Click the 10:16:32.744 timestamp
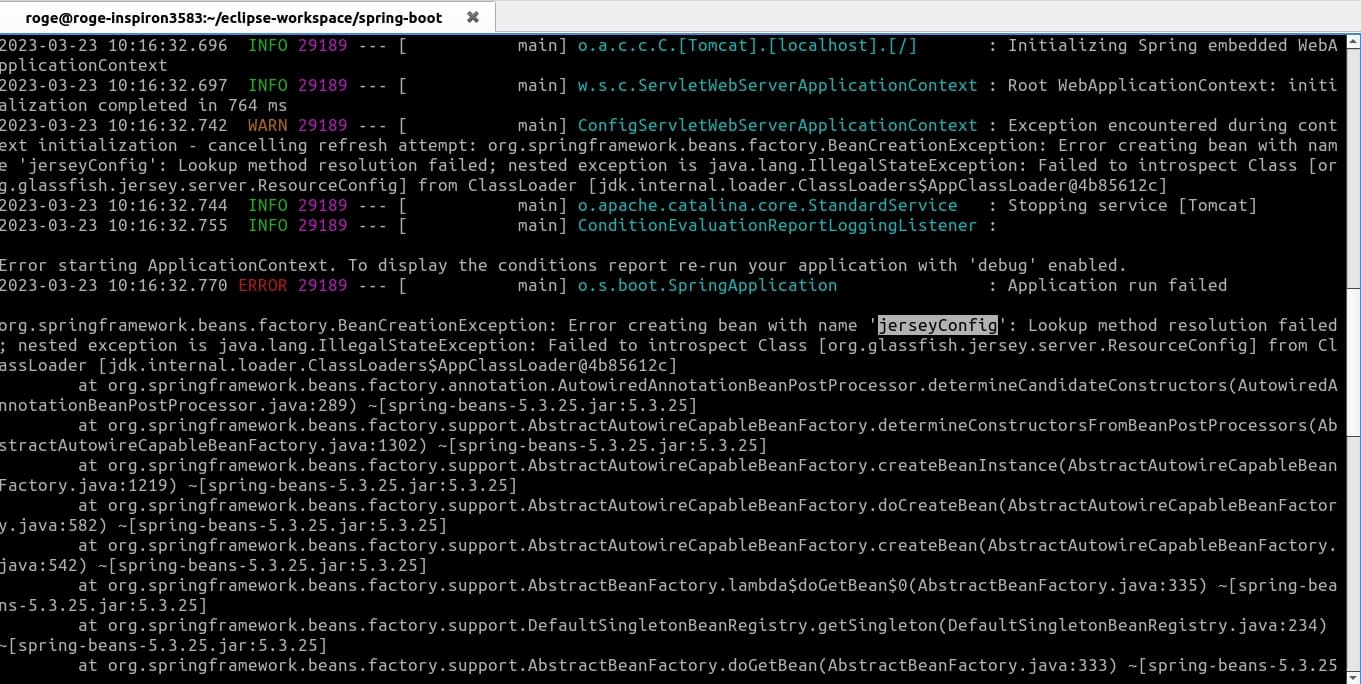Image resolution: width=1361 pixels, height=684 pixels. pyautogui.click(x=168, y=205)
